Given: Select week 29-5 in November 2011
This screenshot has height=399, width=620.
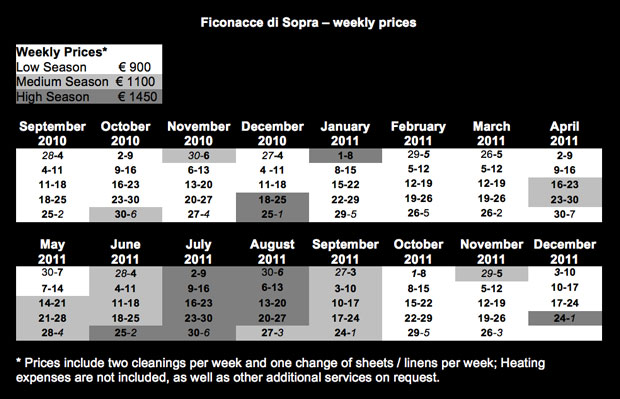Looking at the screenshot, I should 491,274.
